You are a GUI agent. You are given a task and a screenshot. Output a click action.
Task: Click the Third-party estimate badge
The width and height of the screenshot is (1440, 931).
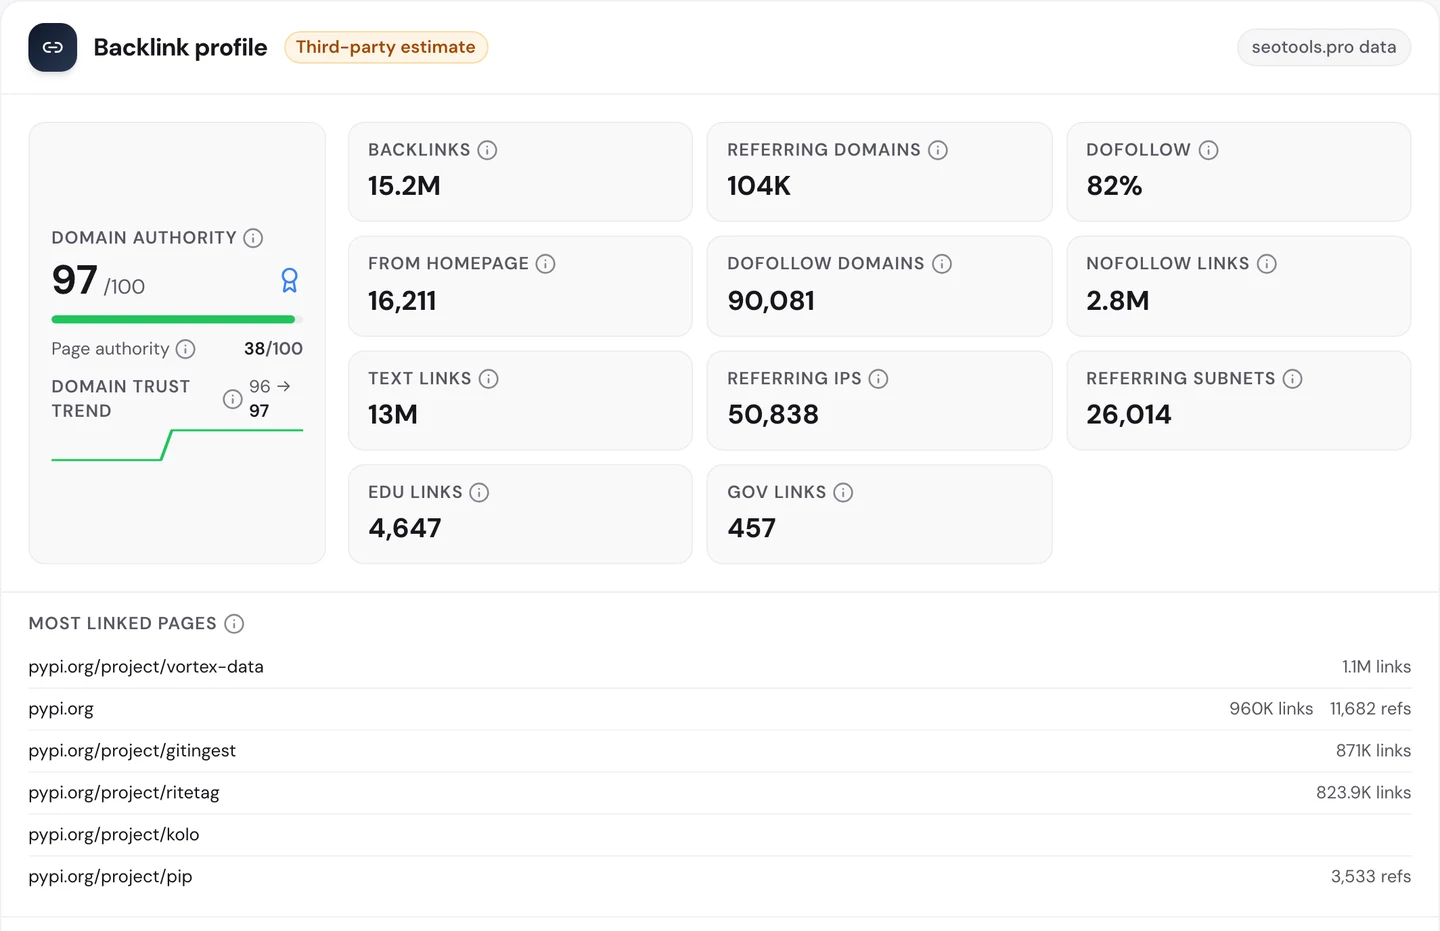[x=386, y=47]
